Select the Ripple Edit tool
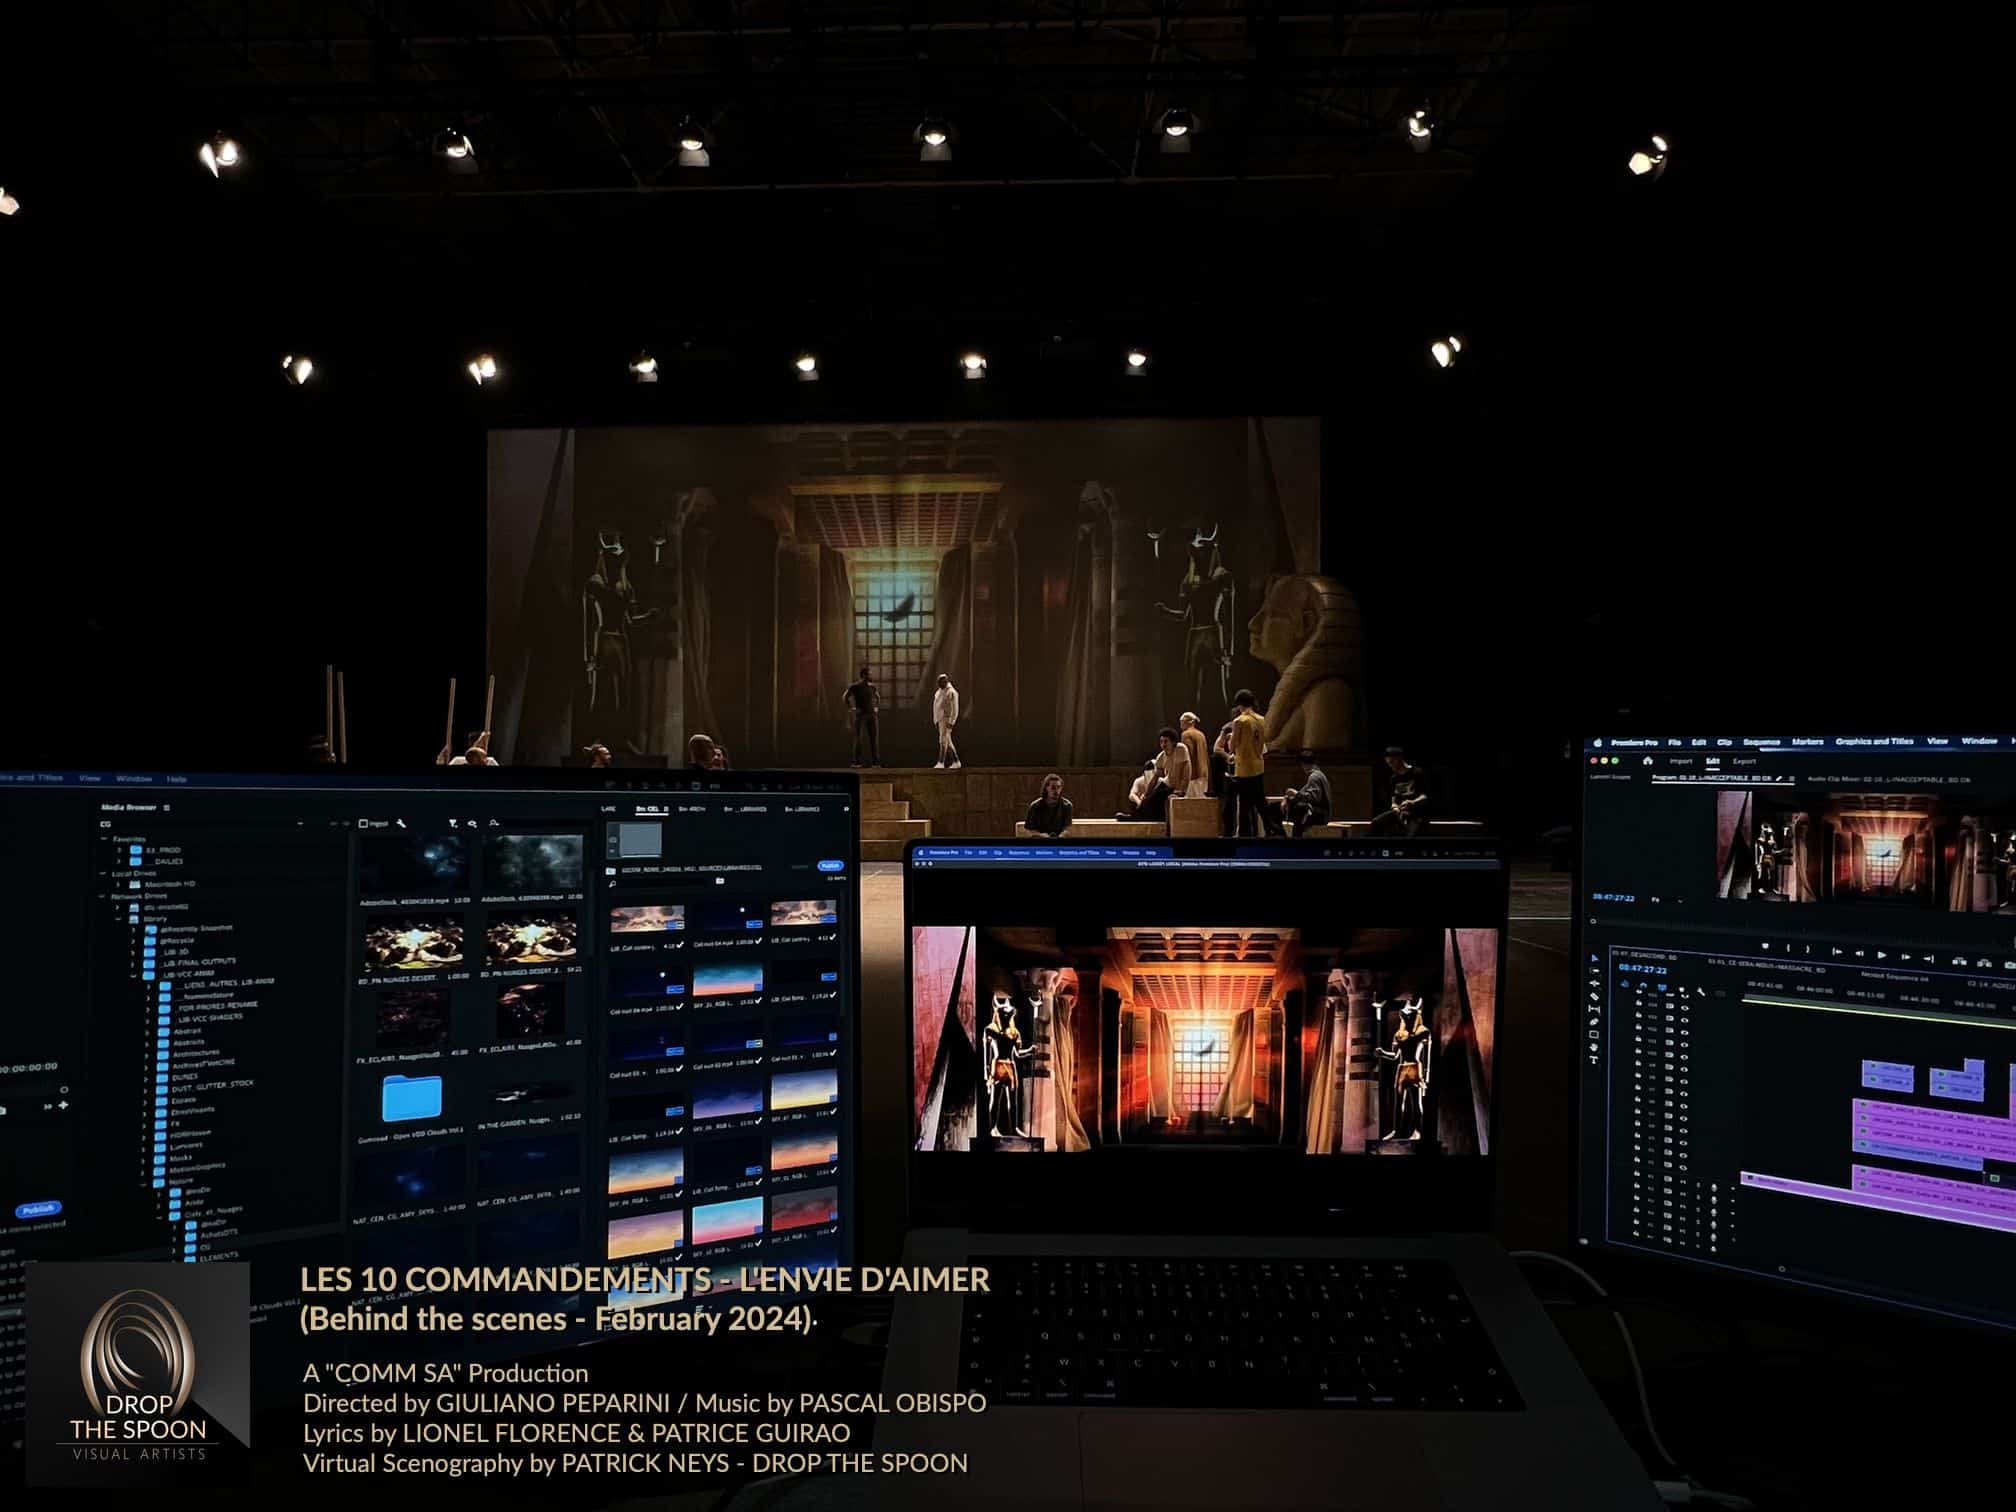2016x1512 pixels. click(x=1595, y=983)
